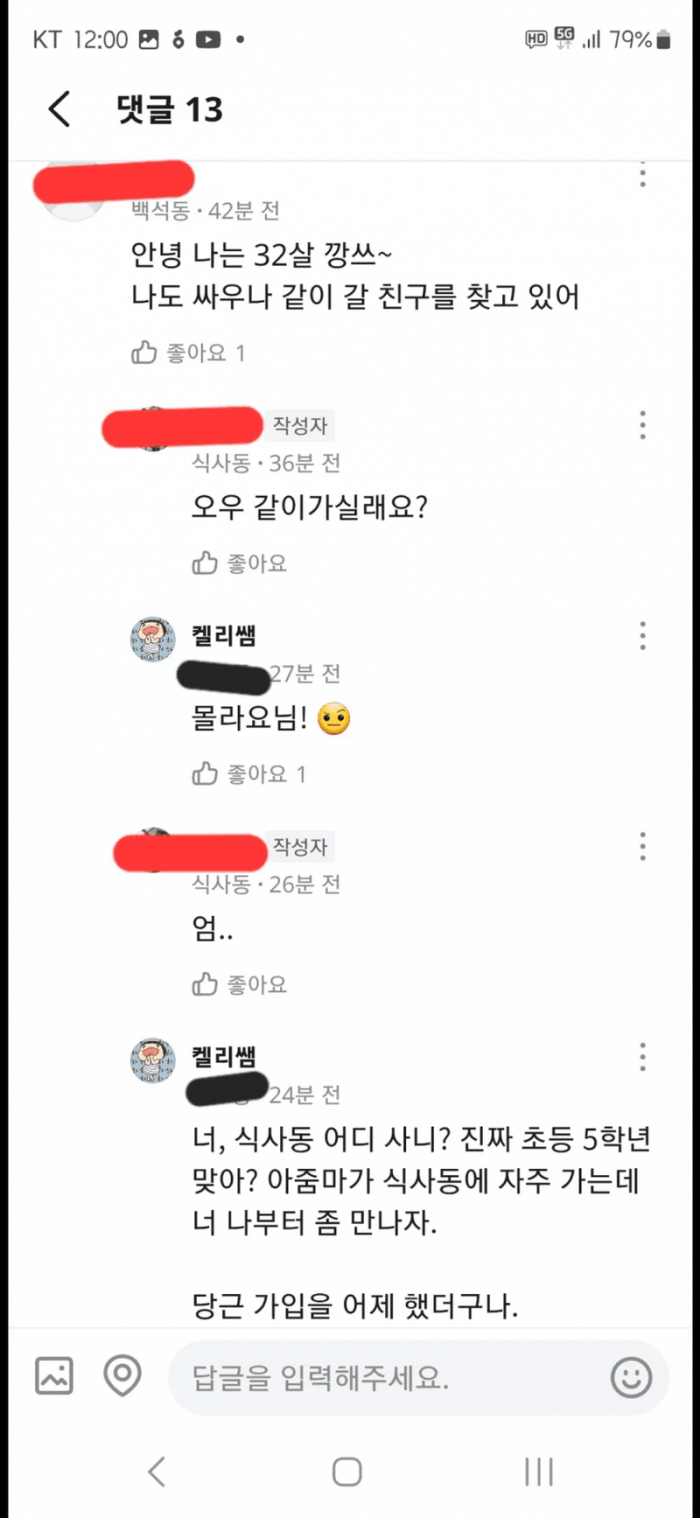700x1518 pixels.
Task: Add a location with the pin icon
Action: click(x=123, y=1377)
